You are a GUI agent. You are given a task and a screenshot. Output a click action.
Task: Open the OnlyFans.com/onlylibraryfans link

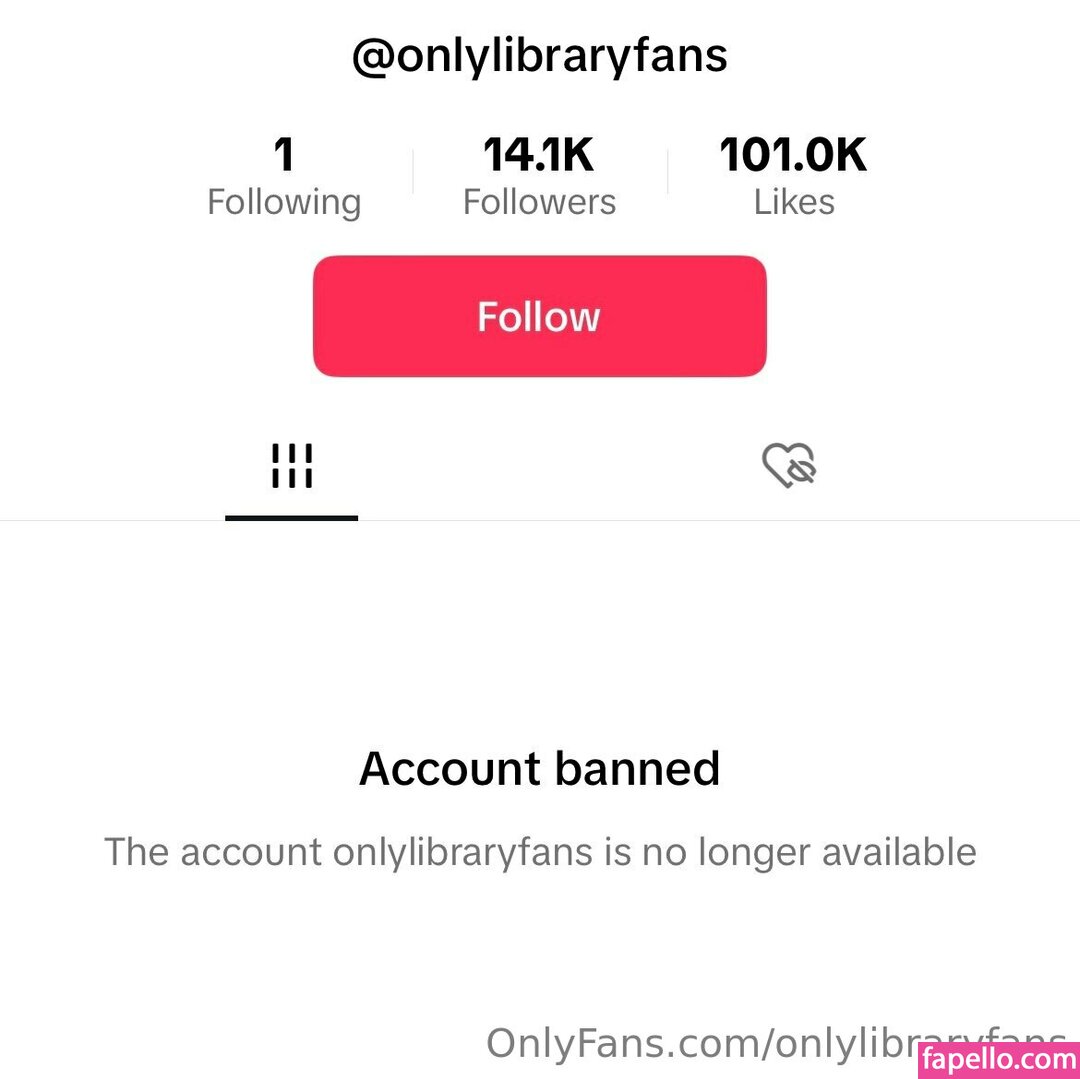[x=700, y=1042]
